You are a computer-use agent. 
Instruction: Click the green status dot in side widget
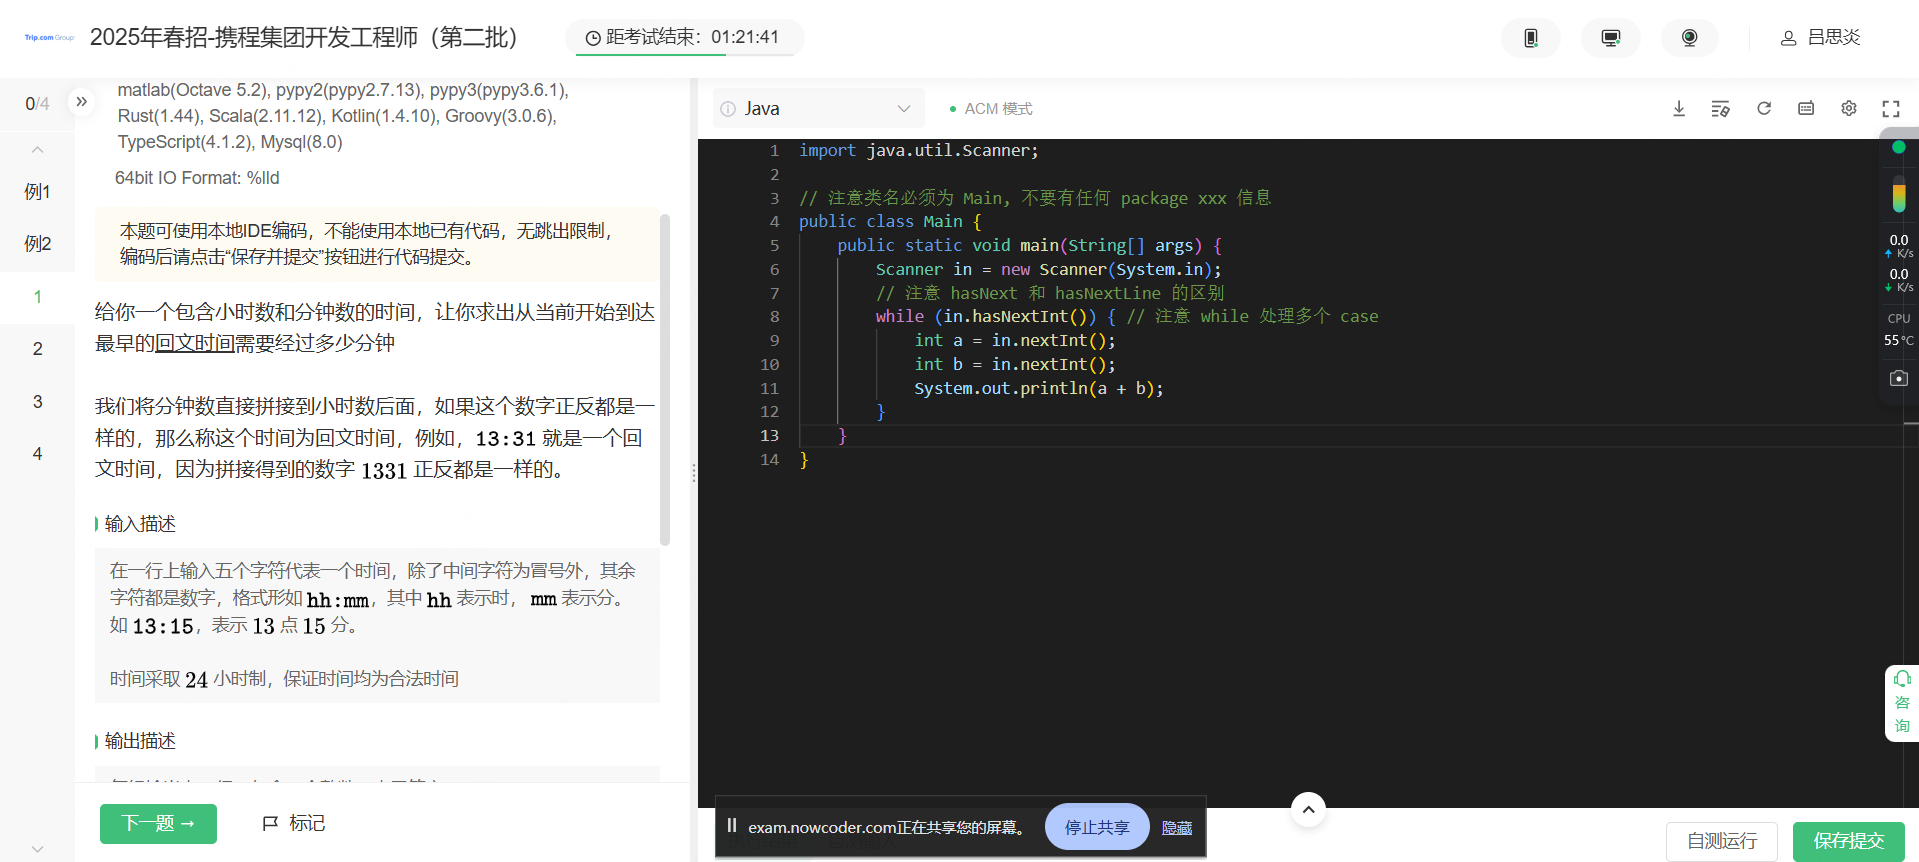(1899, 147)
